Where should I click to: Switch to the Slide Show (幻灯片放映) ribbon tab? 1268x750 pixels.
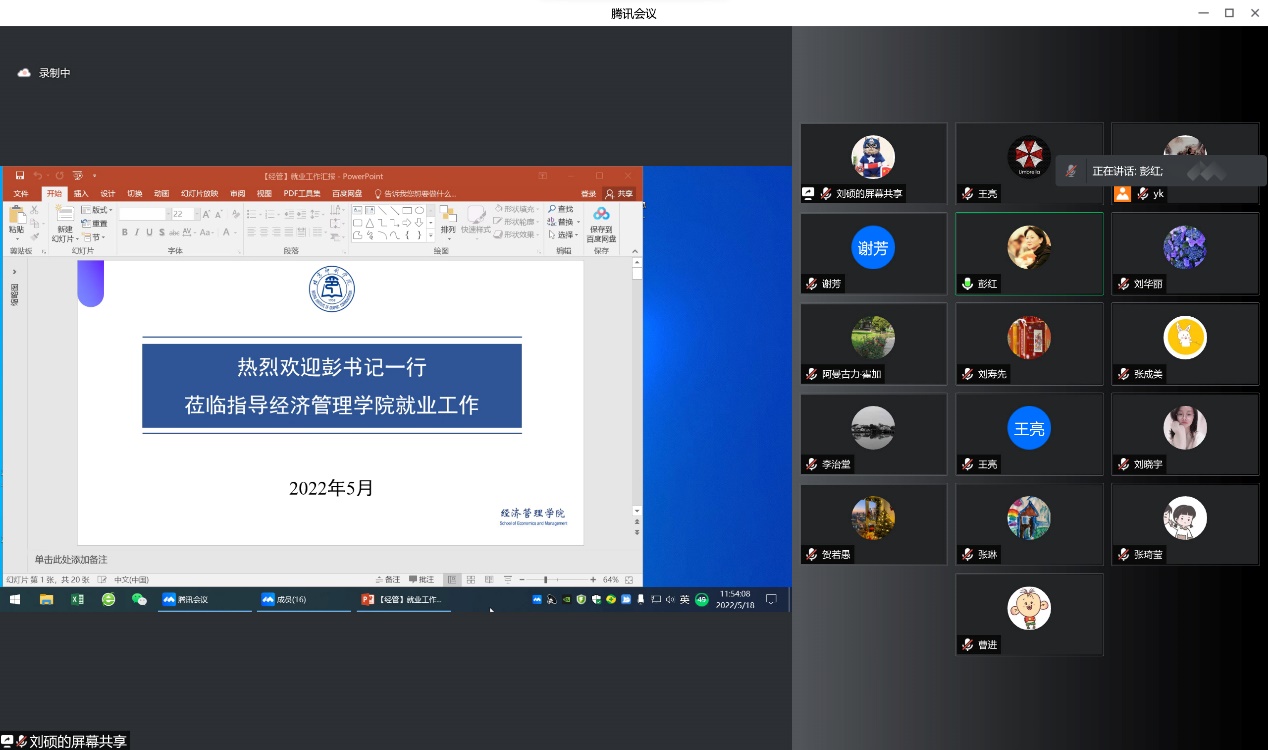[200, 194]
